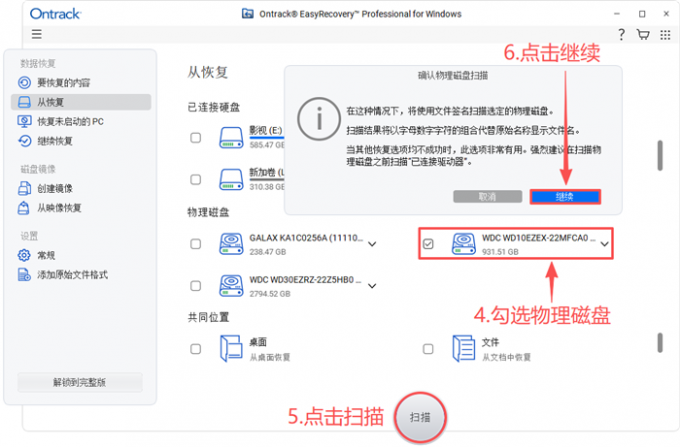Uncheck the WDC WD10EZEX disk checkbox
The image size is (680, 447).
point(428,244)
